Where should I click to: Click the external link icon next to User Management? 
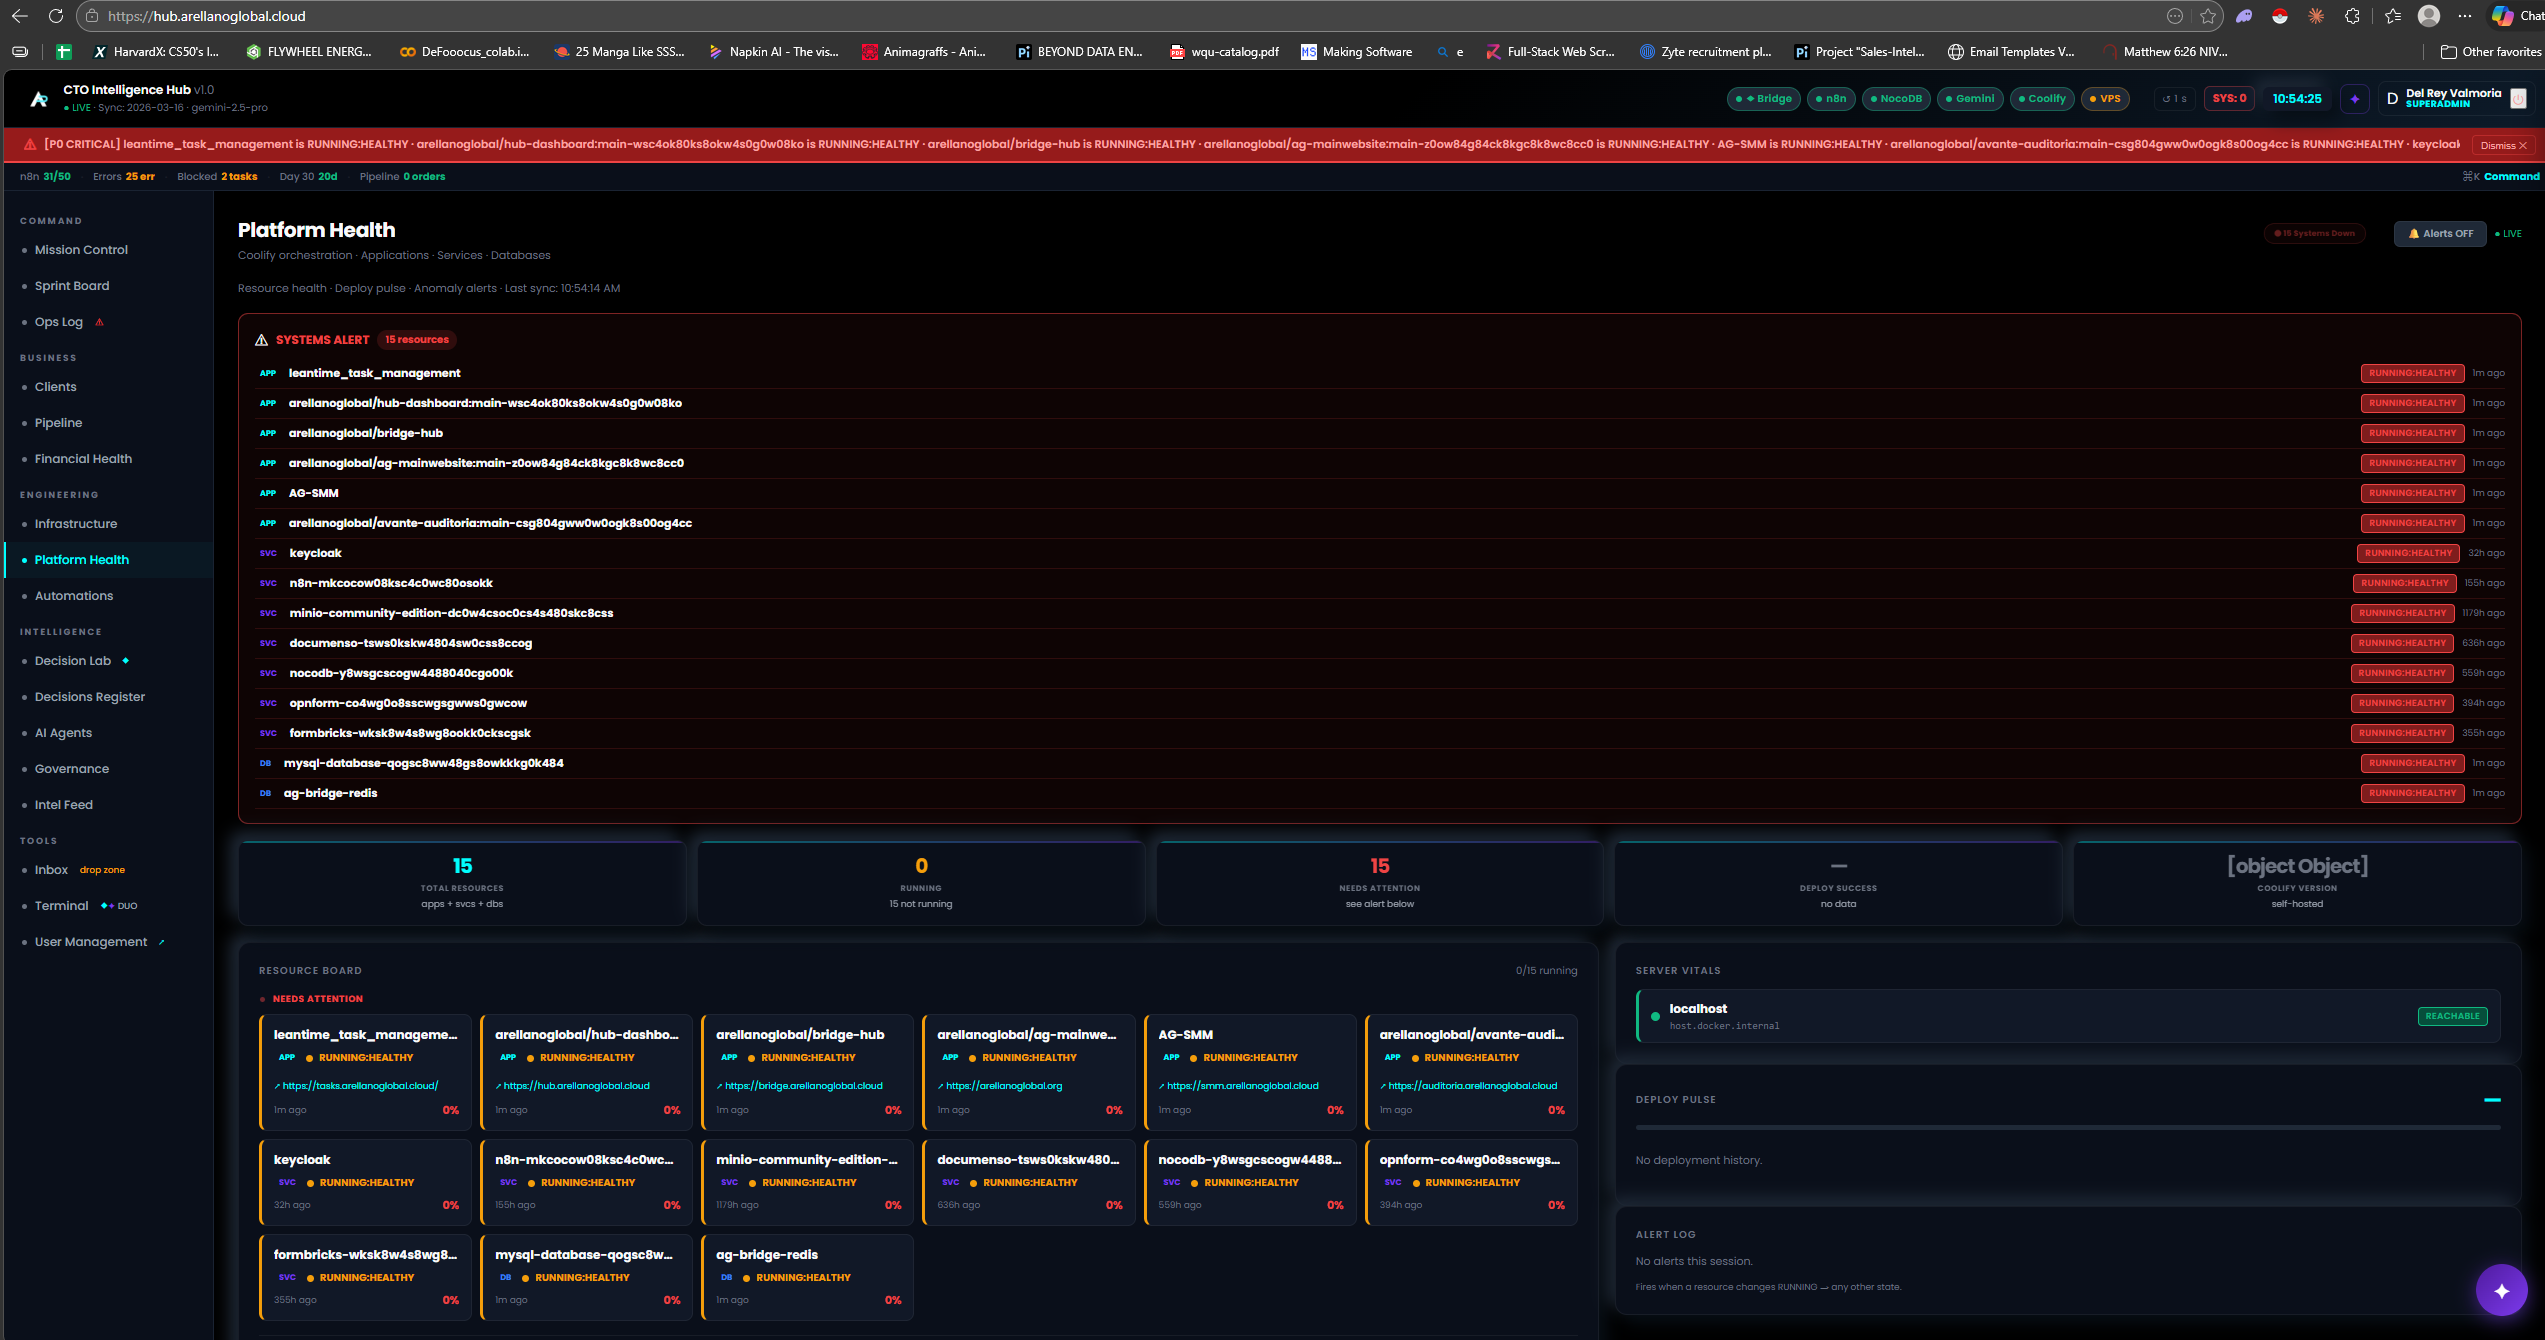pos(161,942)
